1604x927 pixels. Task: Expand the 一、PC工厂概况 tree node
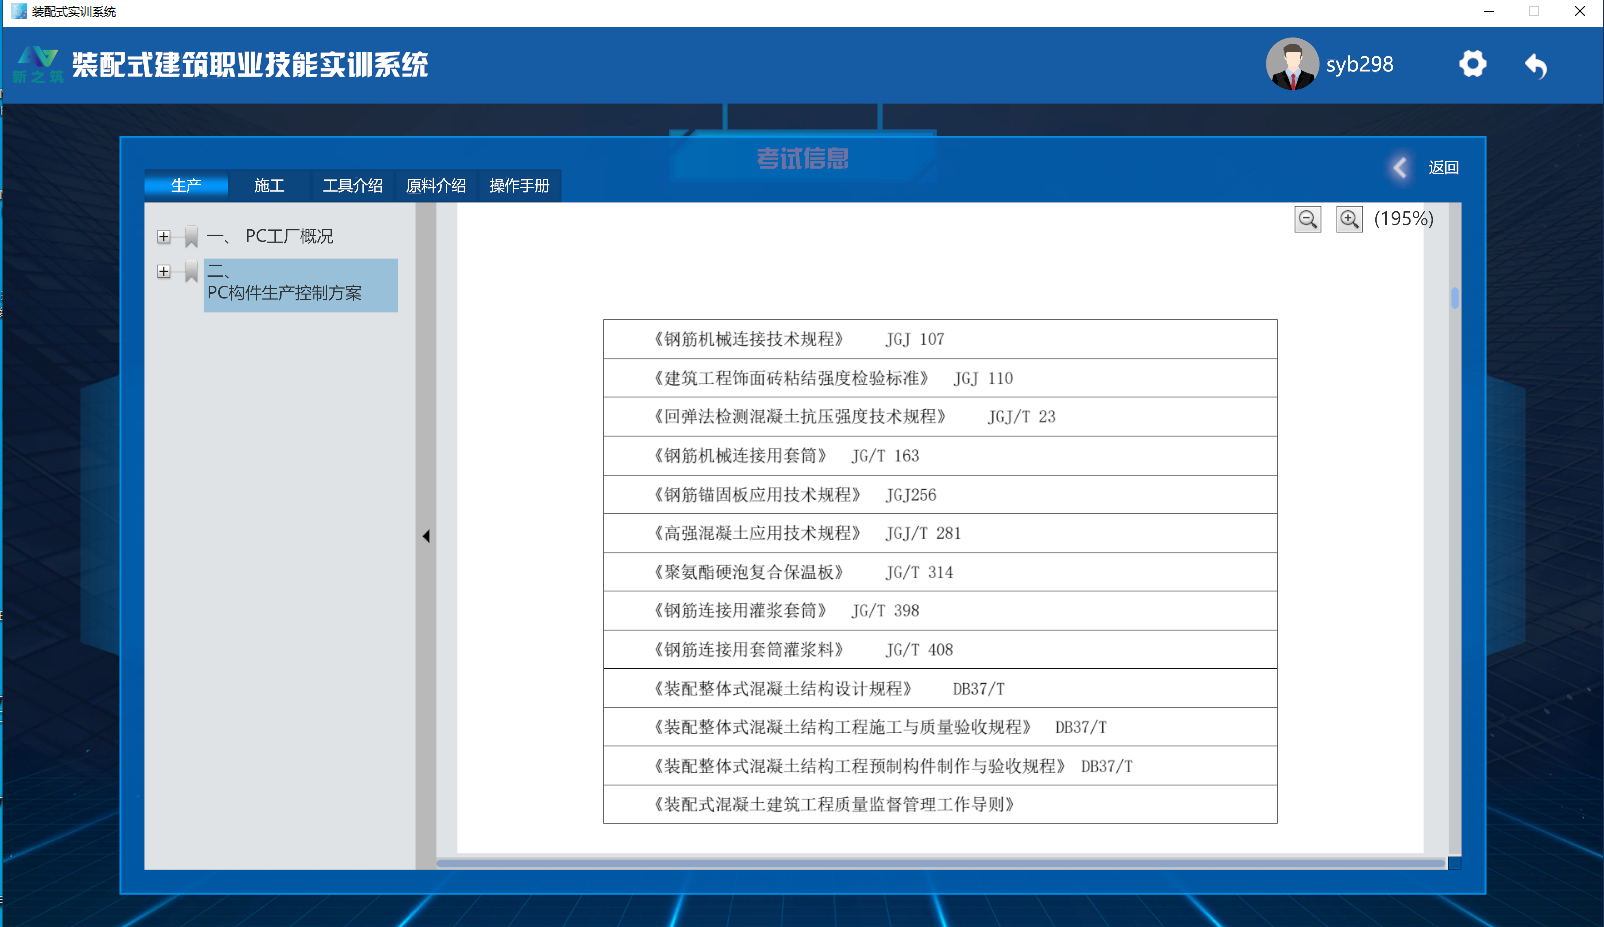[x=164, y=237]
